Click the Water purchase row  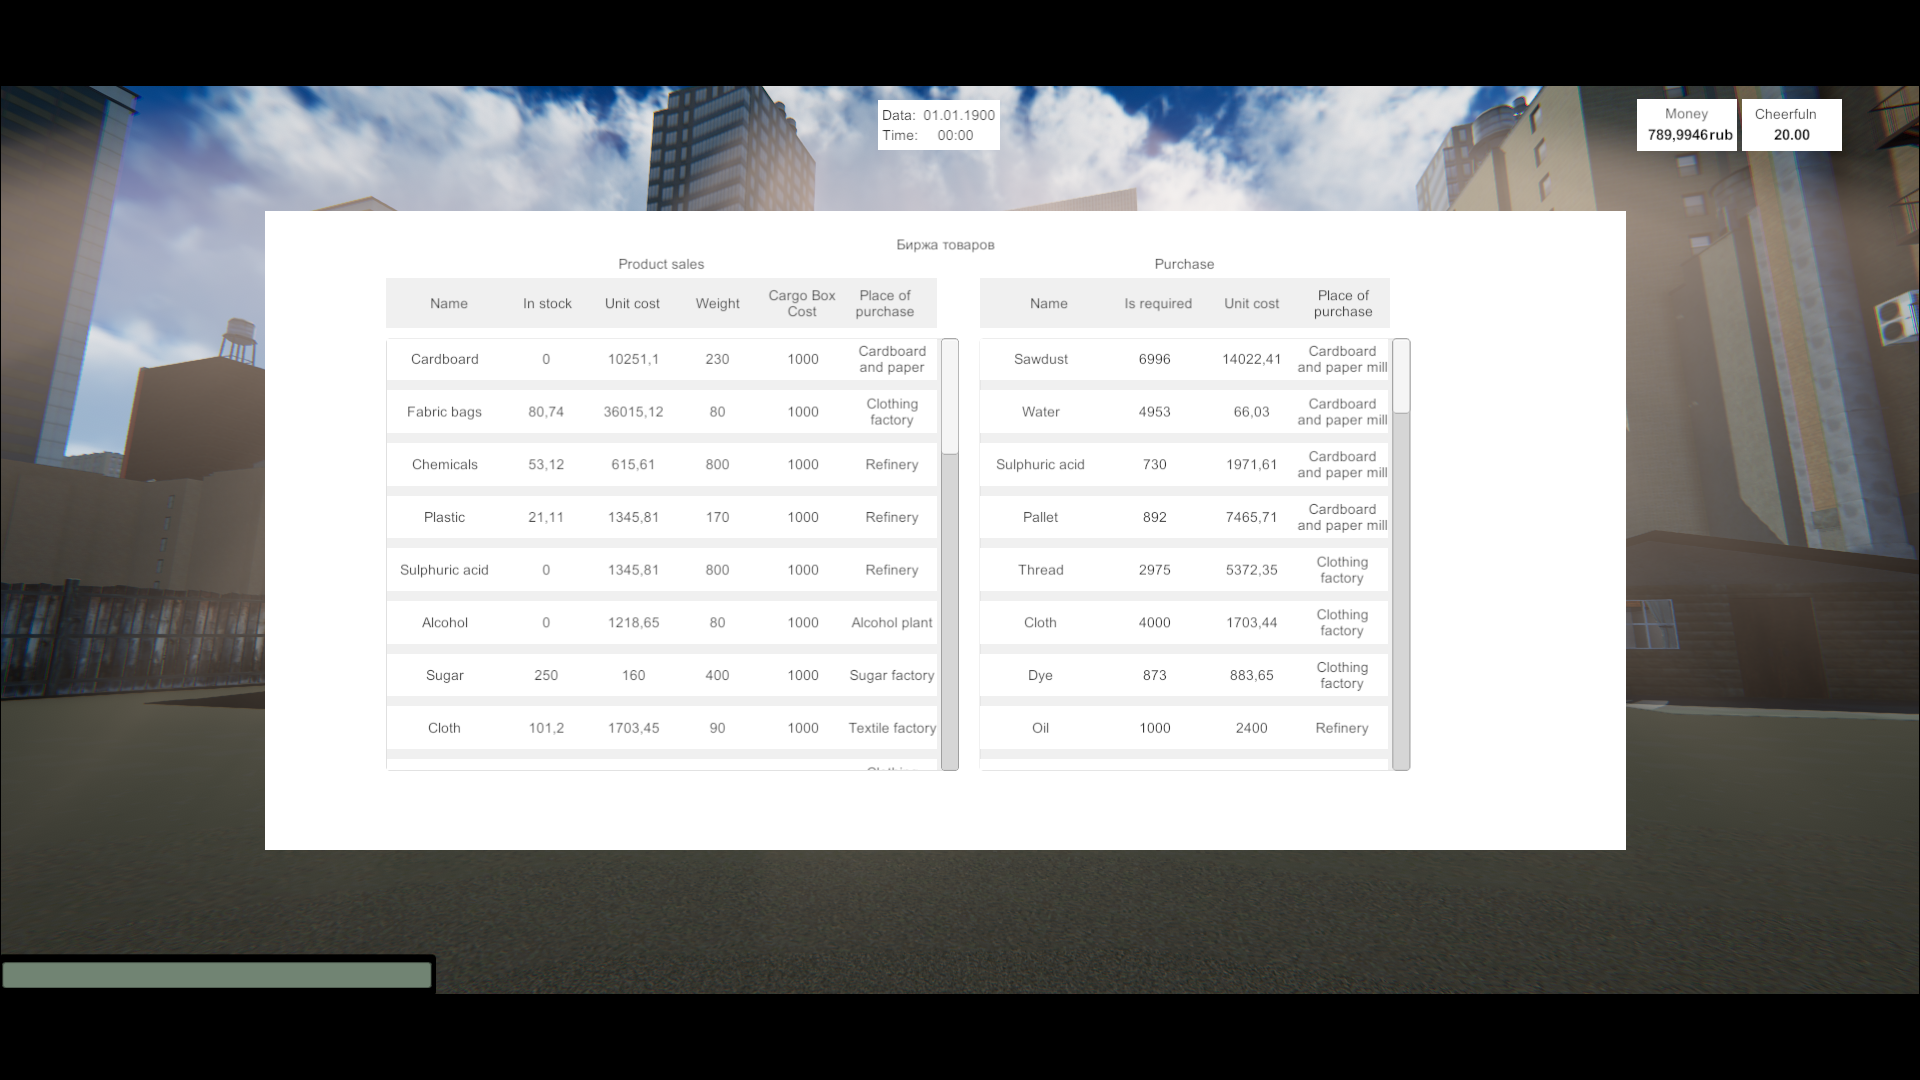(x=1185, y=412)
